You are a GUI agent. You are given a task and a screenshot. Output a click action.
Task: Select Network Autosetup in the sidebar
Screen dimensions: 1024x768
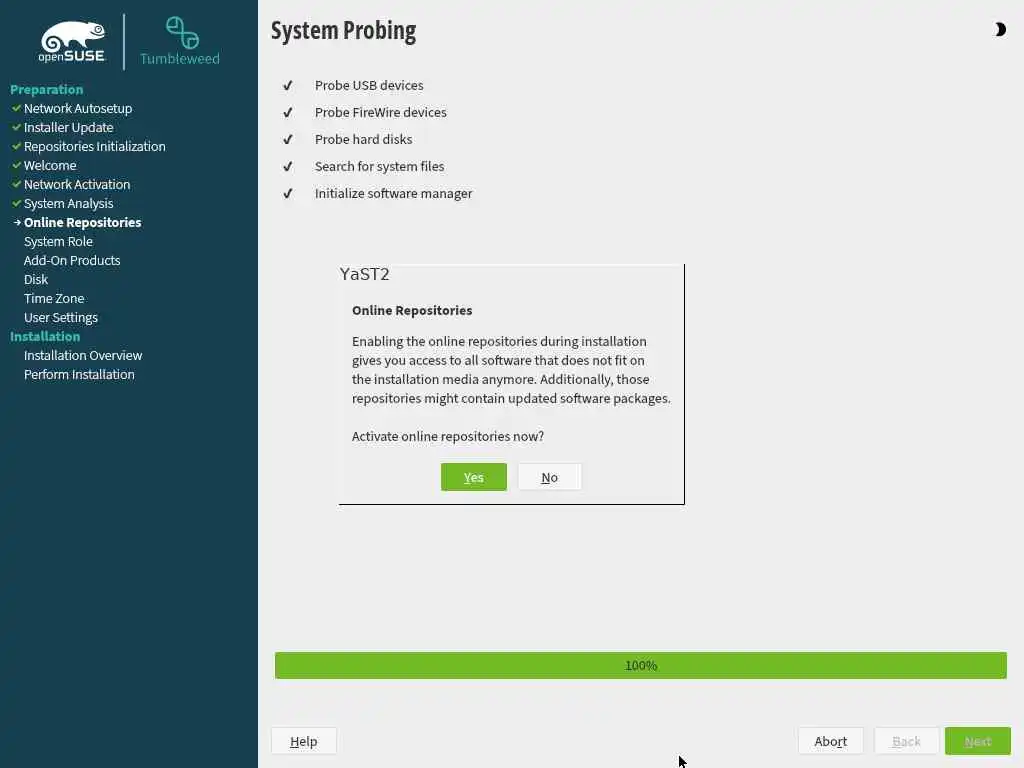[x=78, y=108]
